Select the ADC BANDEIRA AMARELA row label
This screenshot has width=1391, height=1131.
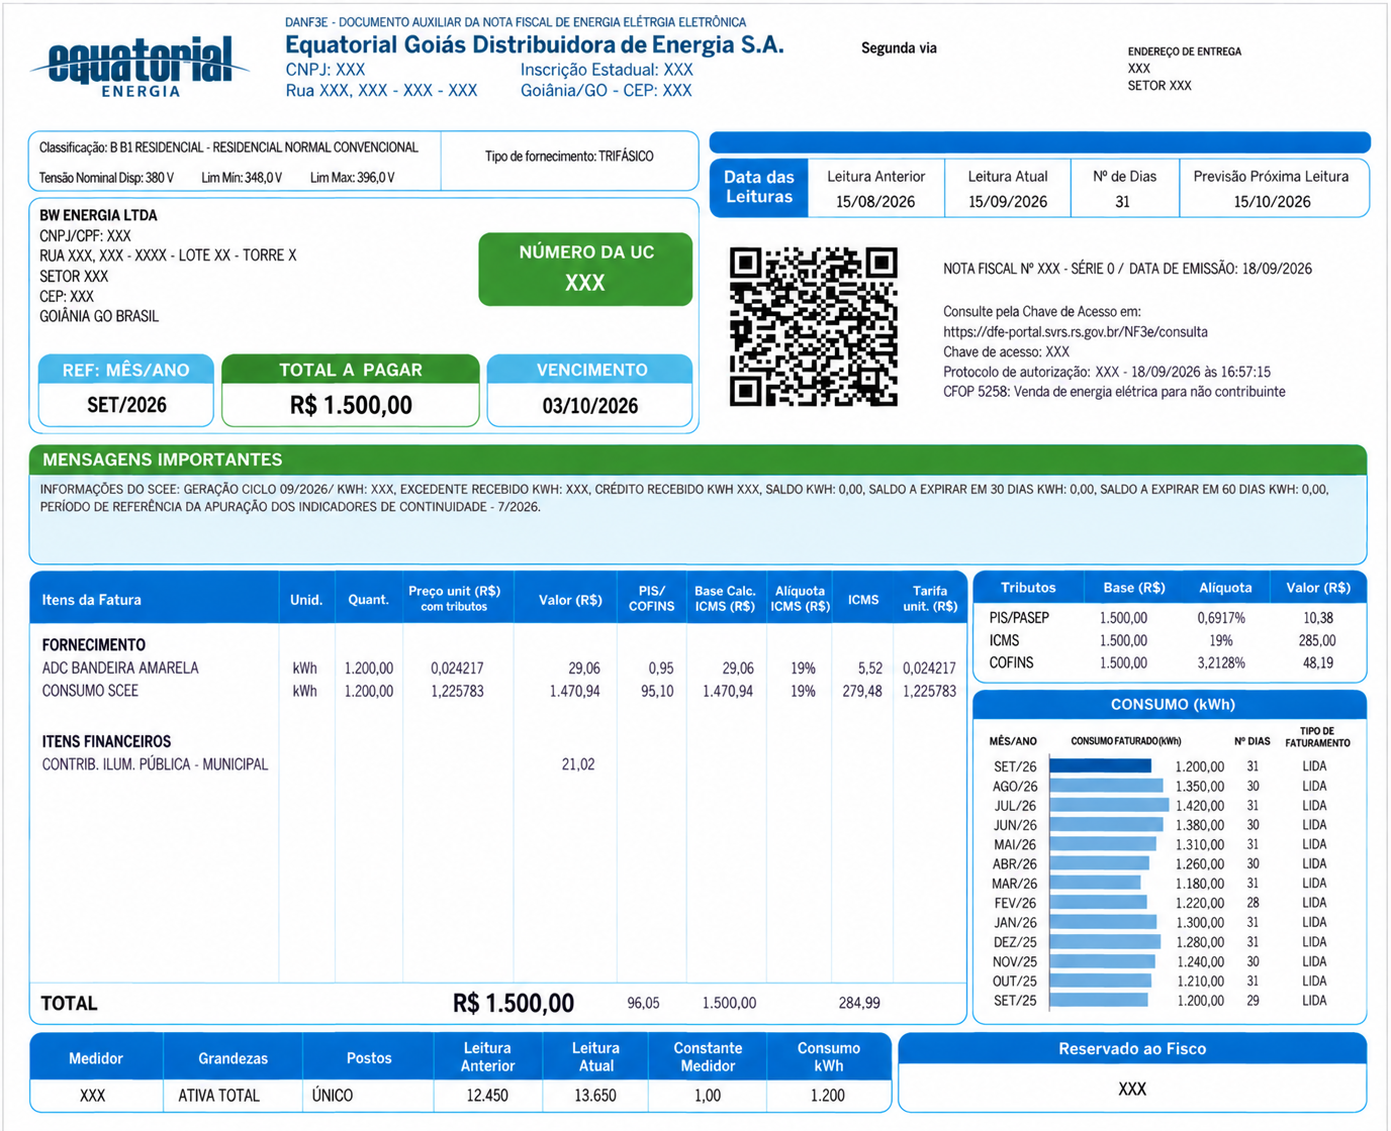point(120,668)
